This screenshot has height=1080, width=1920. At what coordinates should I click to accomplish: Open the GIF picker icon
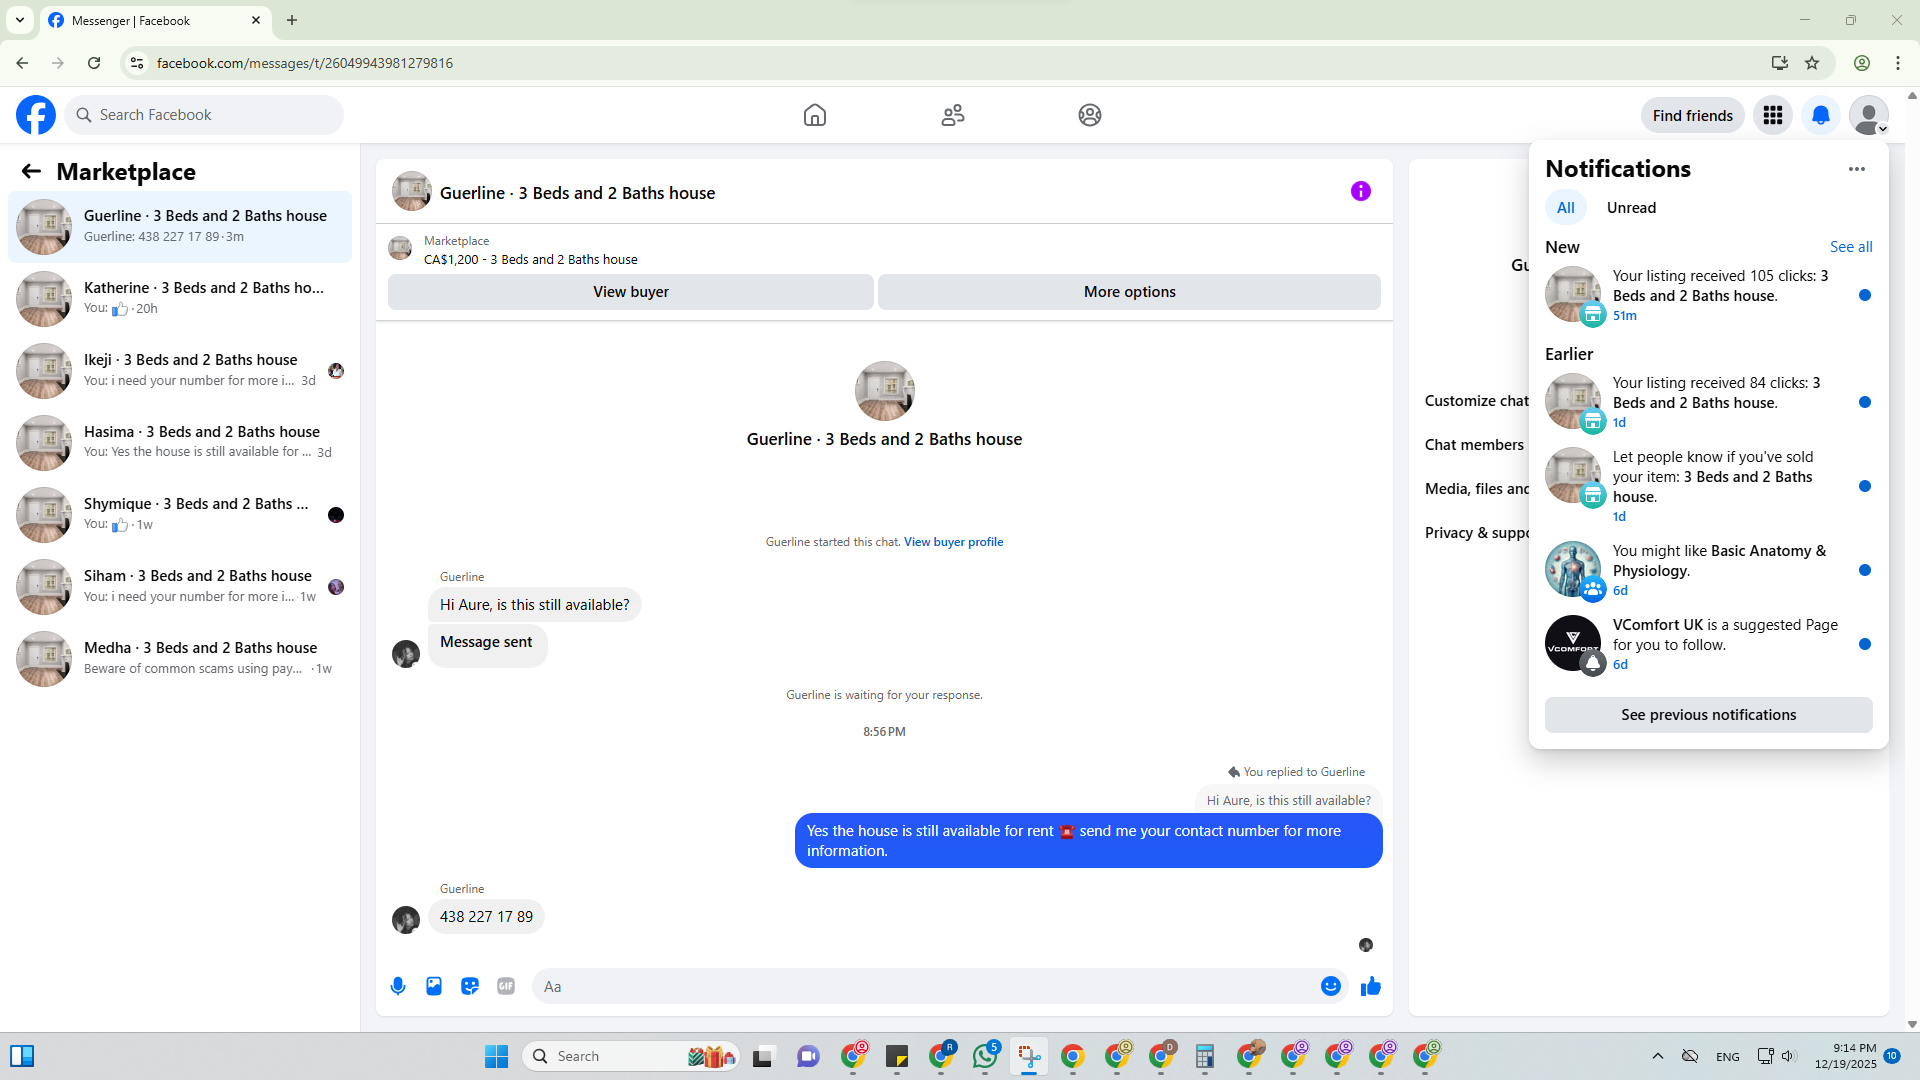(506, 986)
